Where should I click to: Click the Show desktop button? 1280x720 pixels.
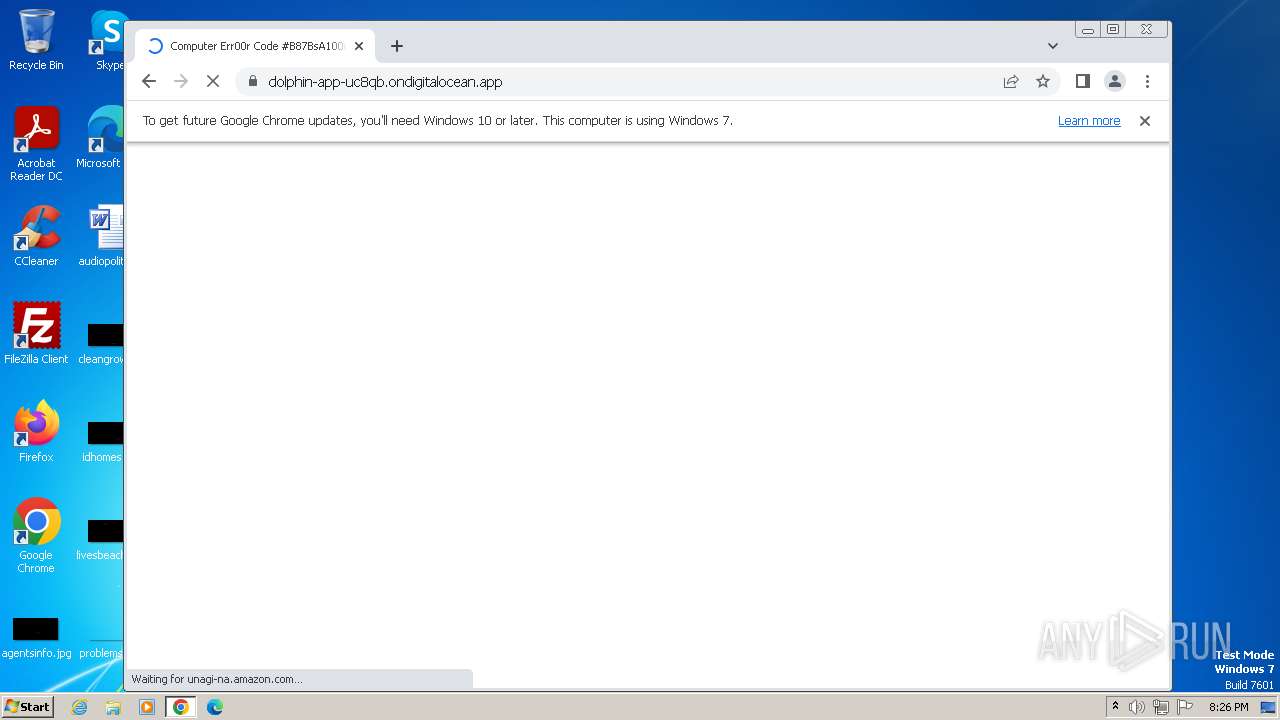point(1268,707)
